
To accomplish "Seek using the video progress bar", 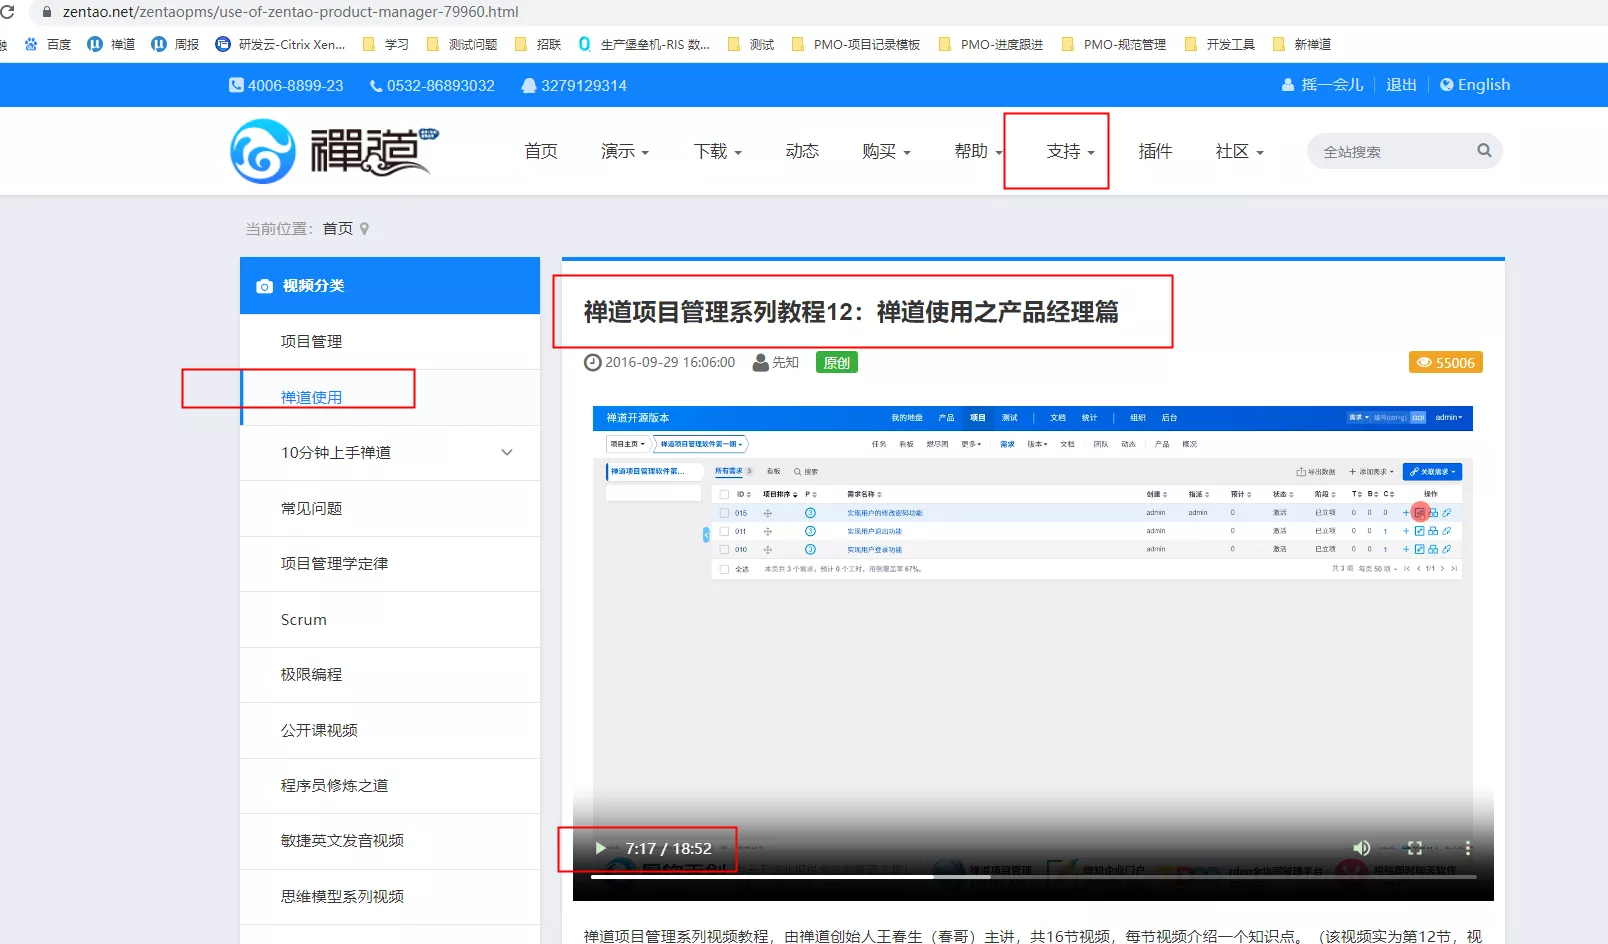I will [x=1033, y=877].
